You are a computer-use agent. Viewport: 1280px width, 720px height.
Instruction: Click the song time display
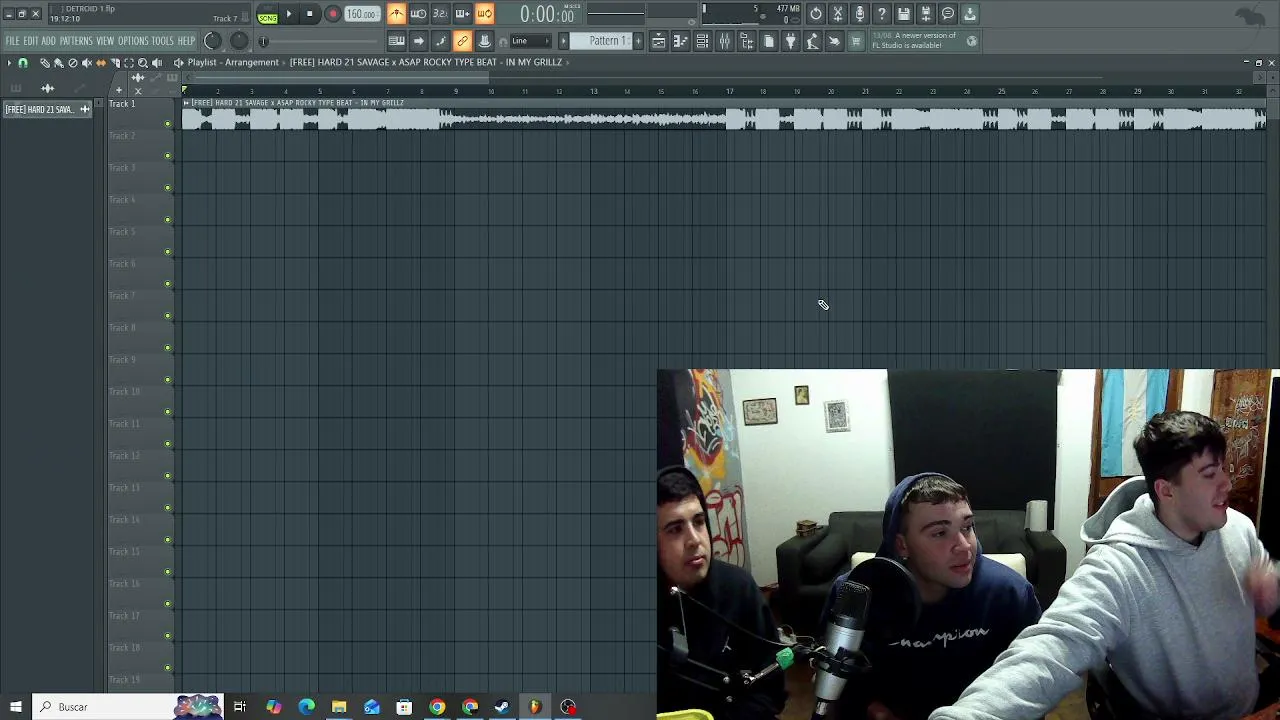coord(547,14)
